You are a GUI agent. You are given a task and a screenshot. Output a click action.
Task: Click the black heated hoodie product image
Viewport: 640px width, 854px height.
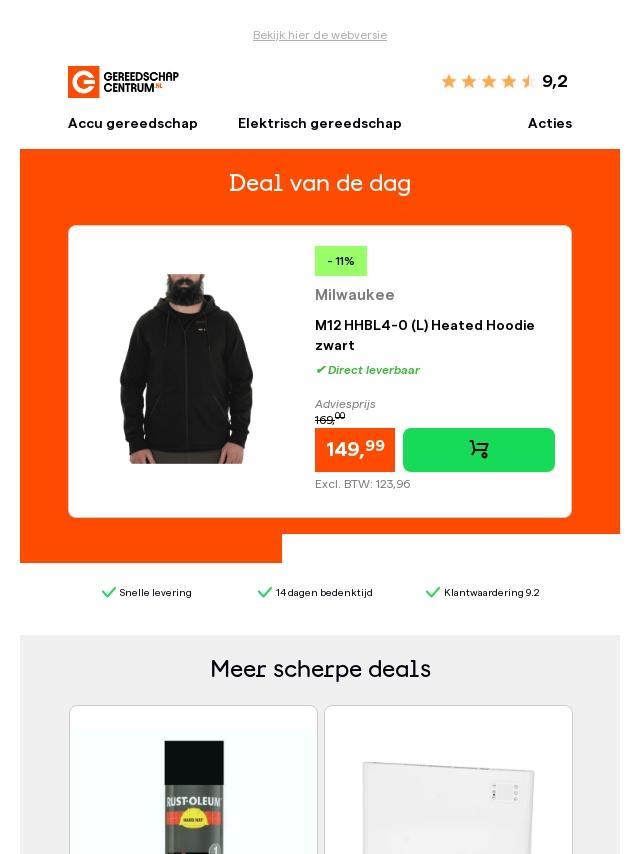coord(186,369)
